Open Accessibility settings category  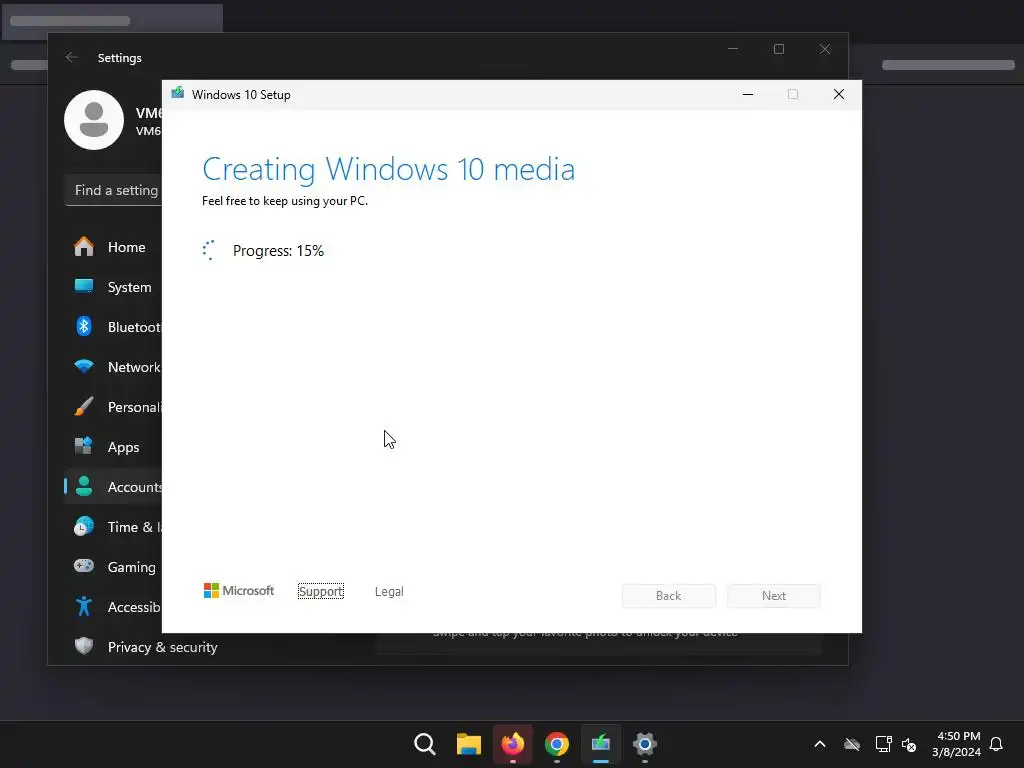pos(113,607)
